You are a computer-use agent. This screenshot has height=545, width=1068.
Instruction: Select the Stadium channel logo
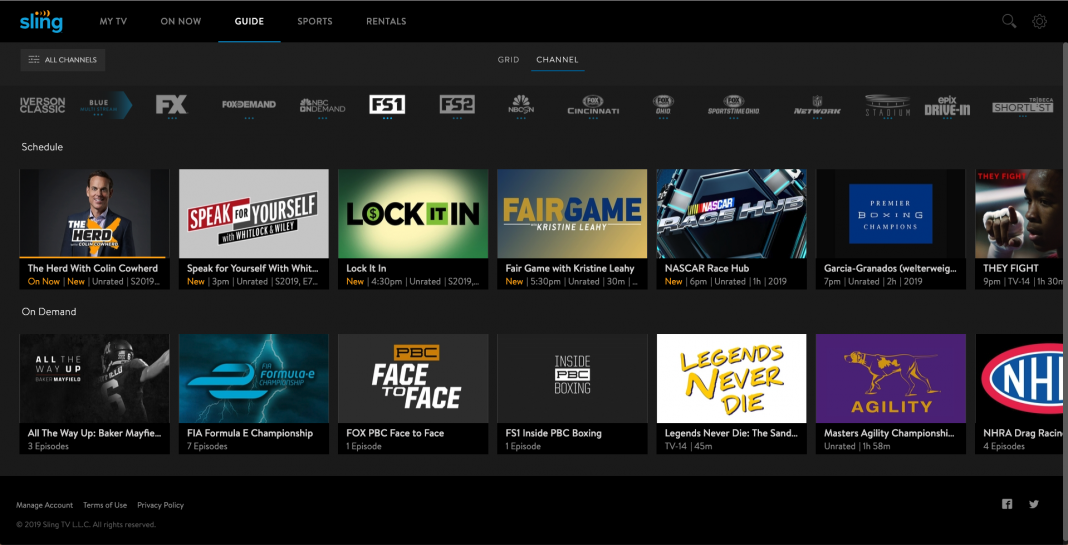[x=888, y=105]
